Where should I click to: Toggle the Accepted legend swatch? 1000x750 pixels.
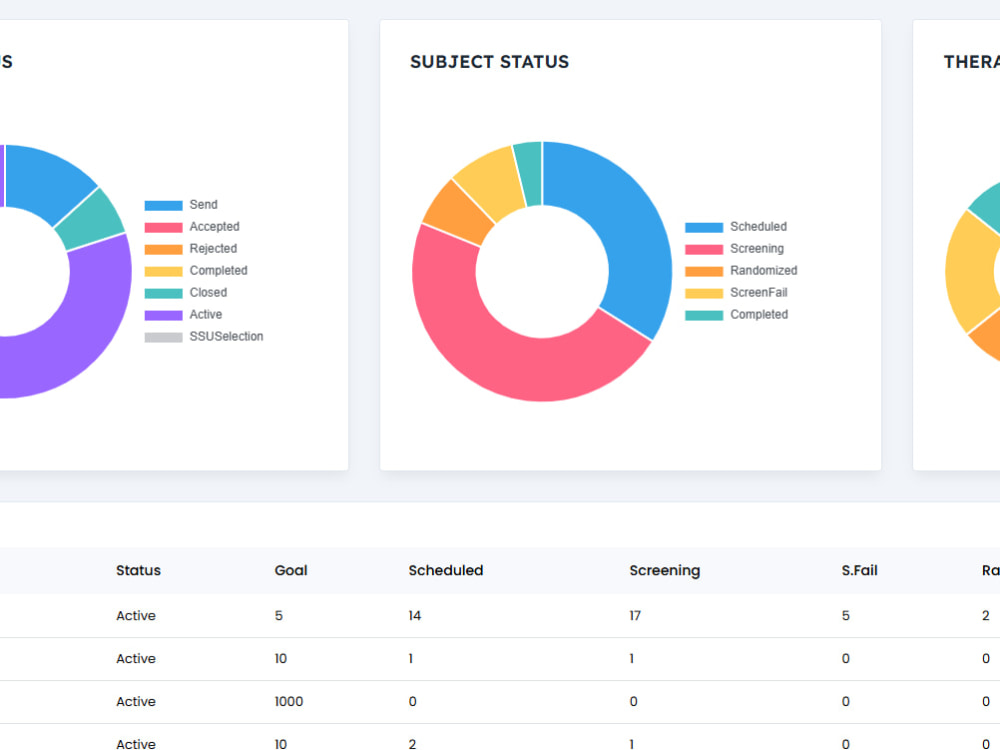(163, 227)
